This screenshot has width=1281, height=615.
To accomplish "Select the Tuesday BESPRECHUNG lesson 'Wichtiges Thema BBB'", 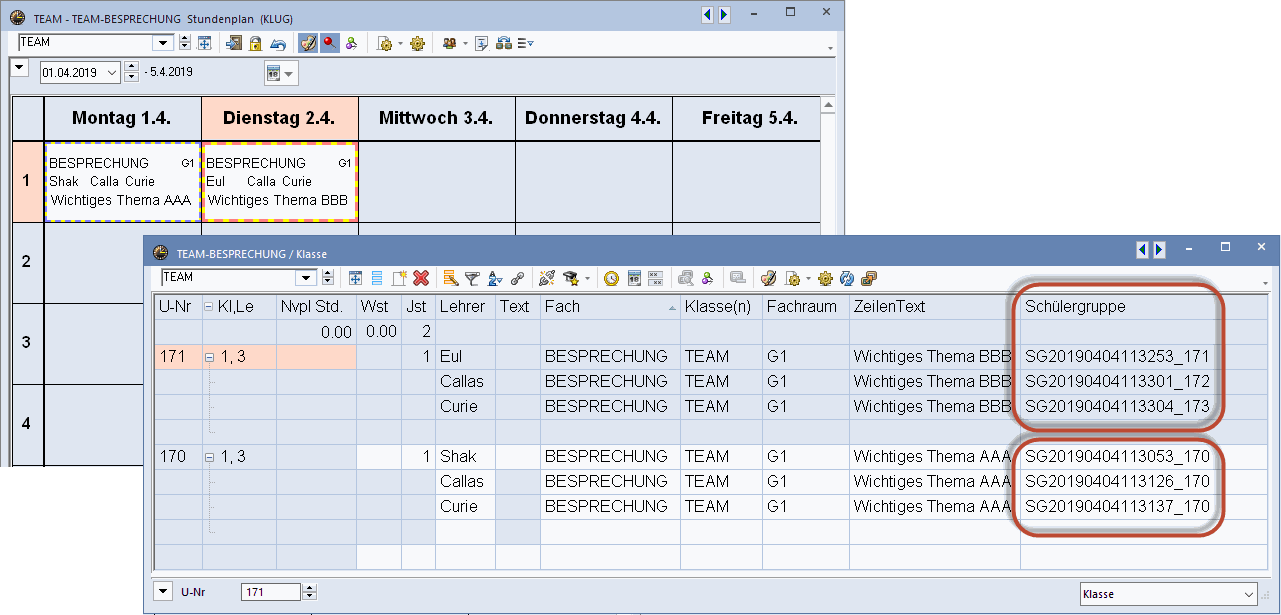I will coord(280,181).
